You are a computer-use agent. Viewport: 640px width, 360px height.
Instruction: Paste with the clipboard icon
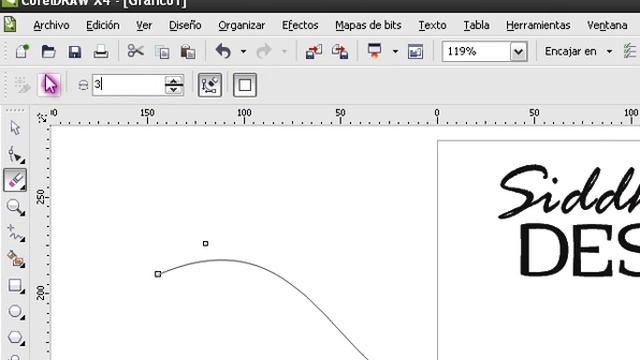point(188,52)
